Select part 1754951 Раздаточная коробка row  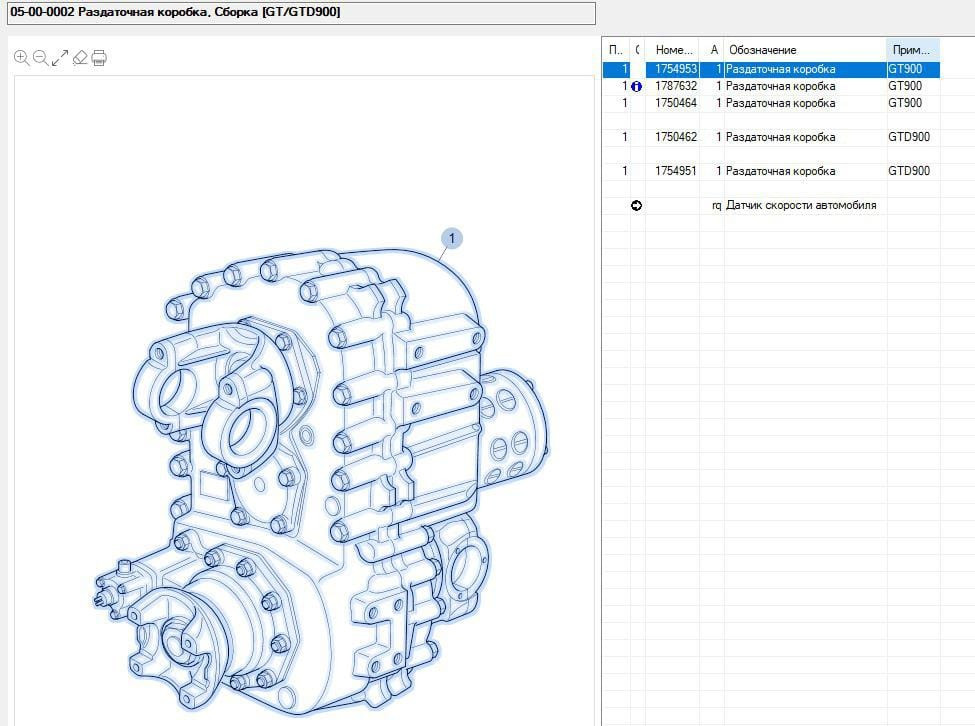click(x=780, y=171)
